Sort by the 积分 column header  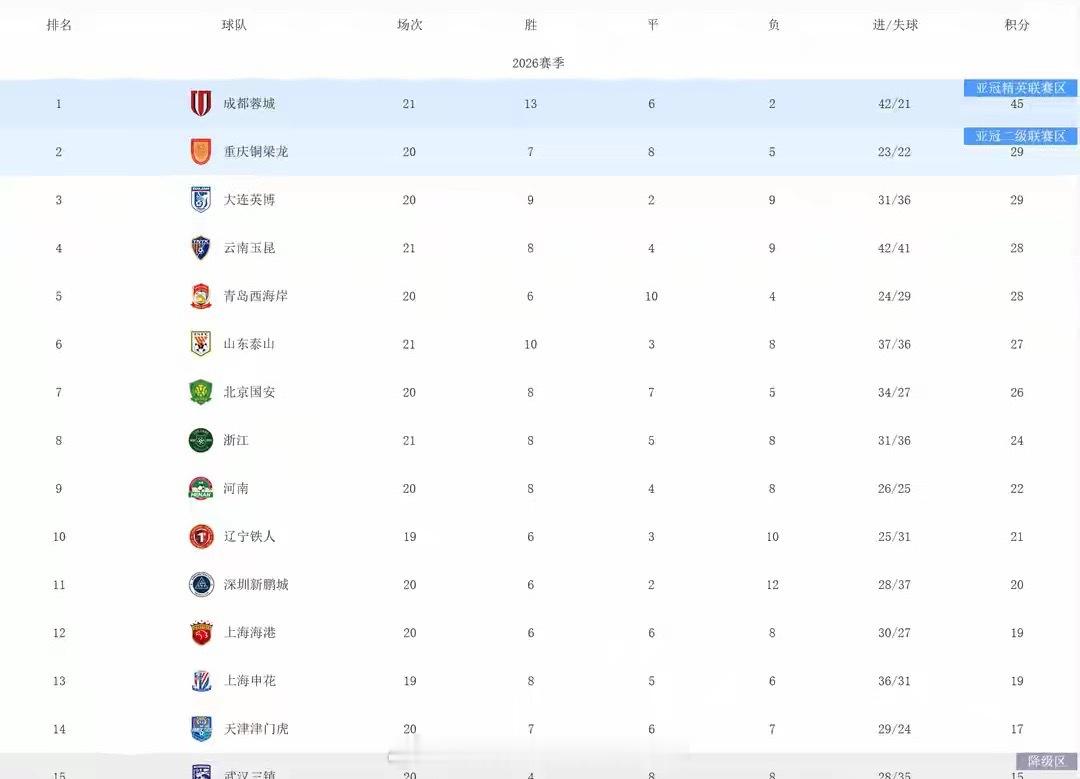(x=1017, y=25)
